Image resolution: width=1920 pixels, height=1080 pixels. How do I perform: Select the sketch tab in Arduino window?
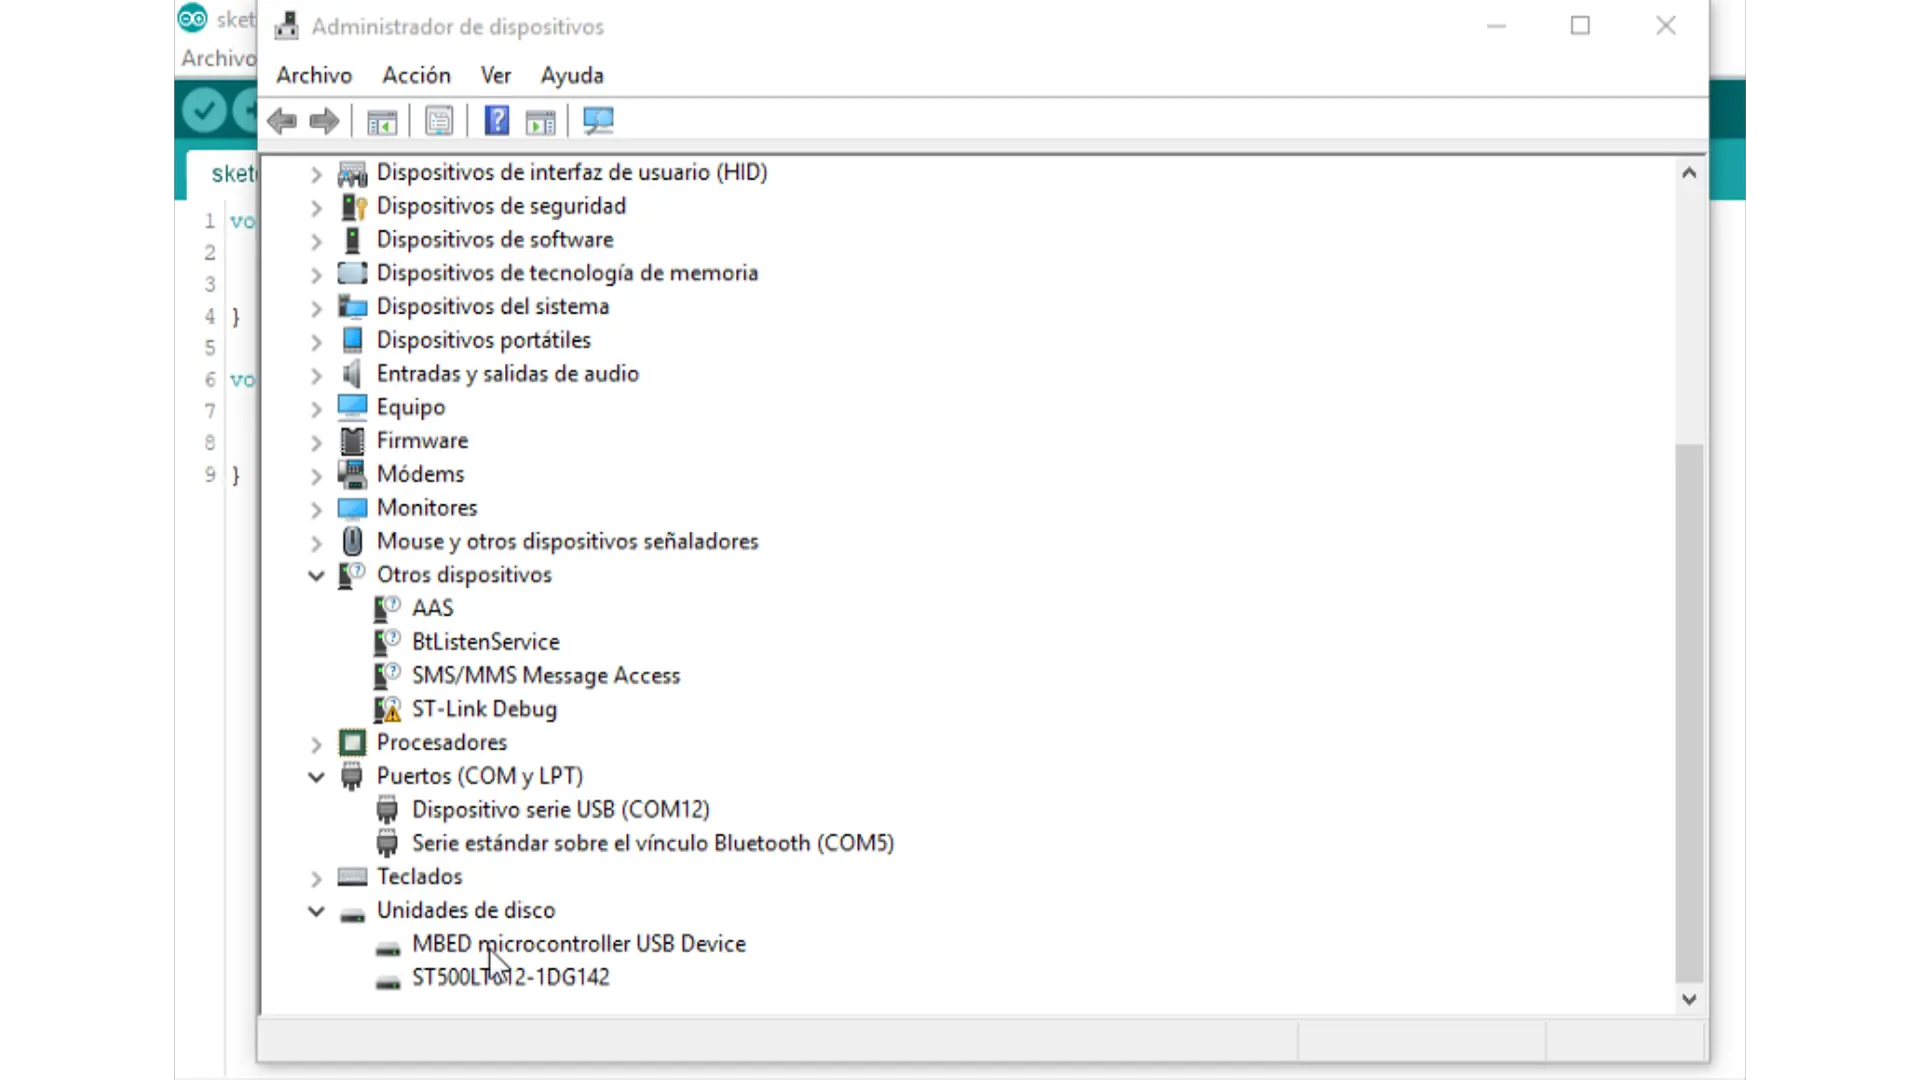pos(223,174)
